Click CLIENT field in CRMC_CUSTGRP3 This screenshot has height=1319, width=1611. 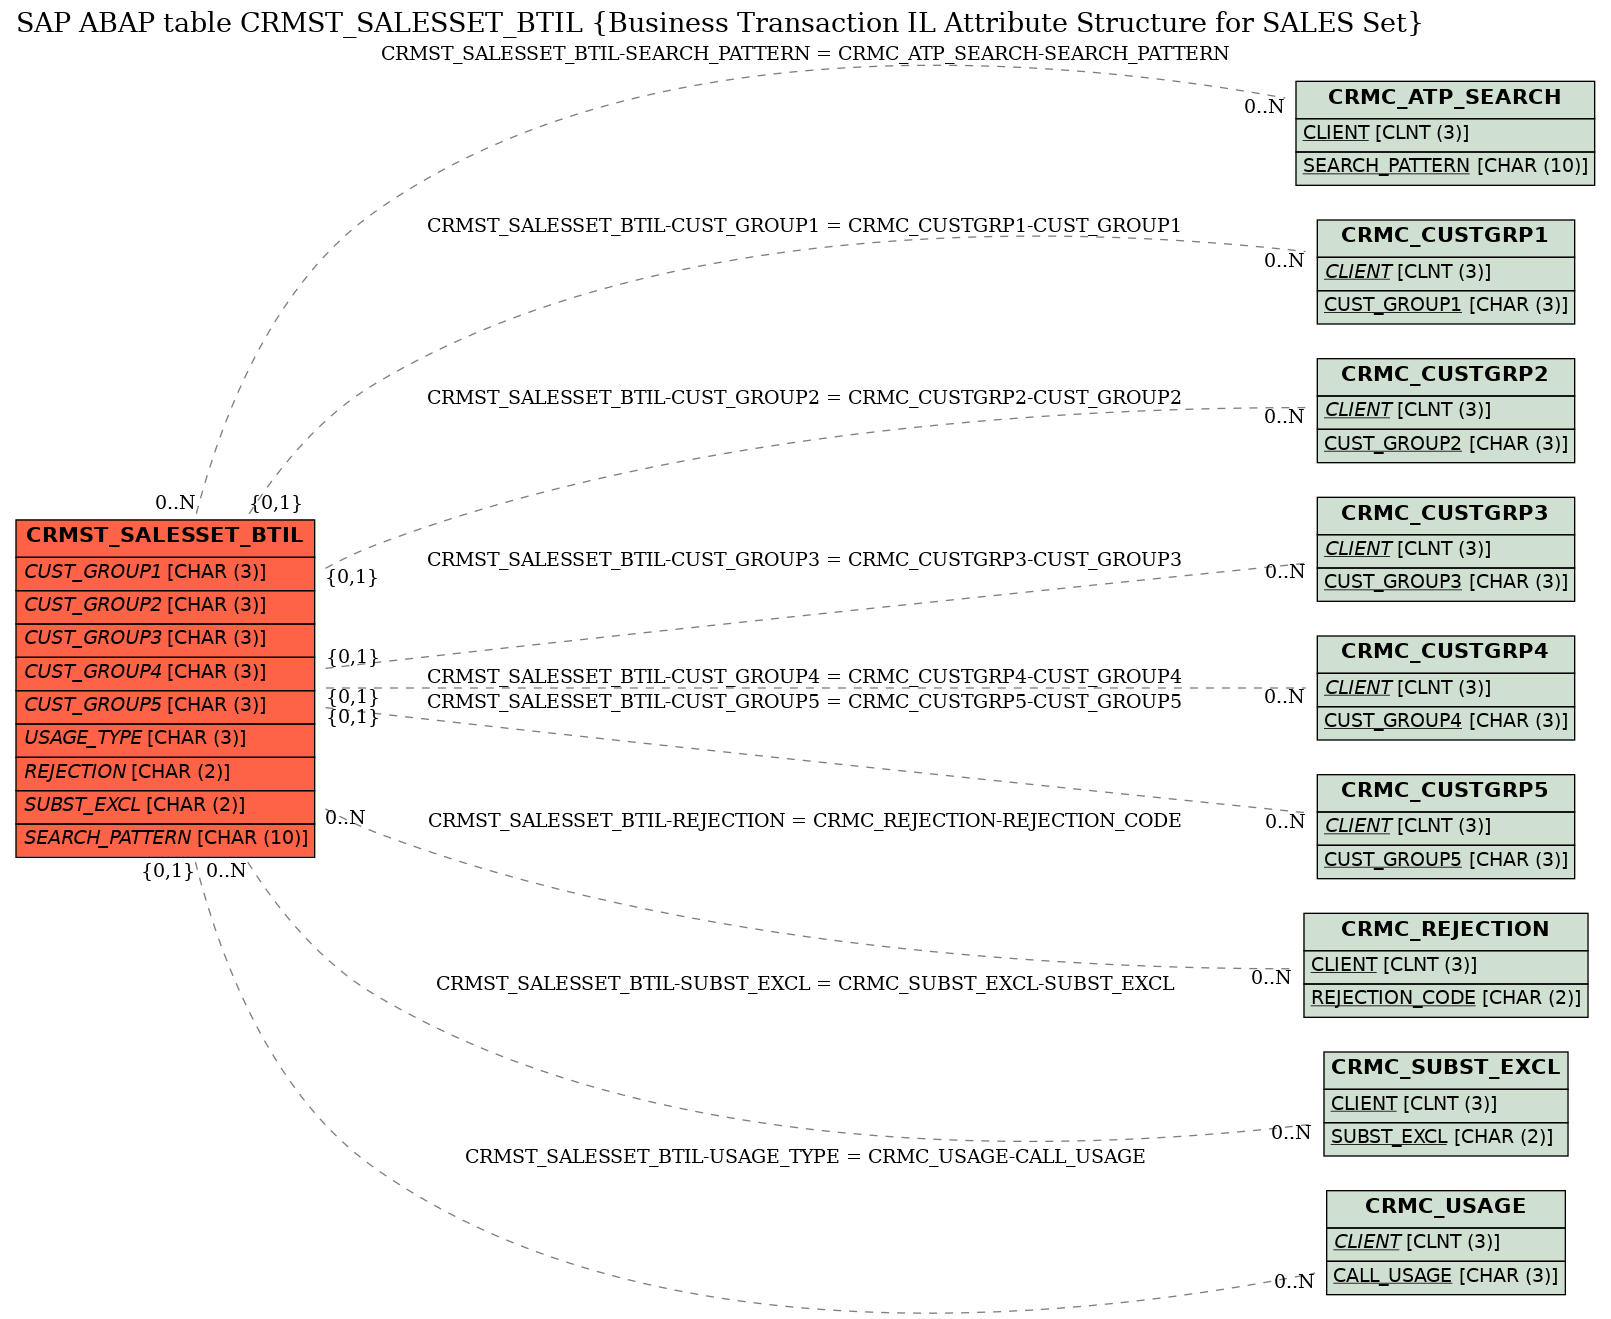pos(1445,550)
